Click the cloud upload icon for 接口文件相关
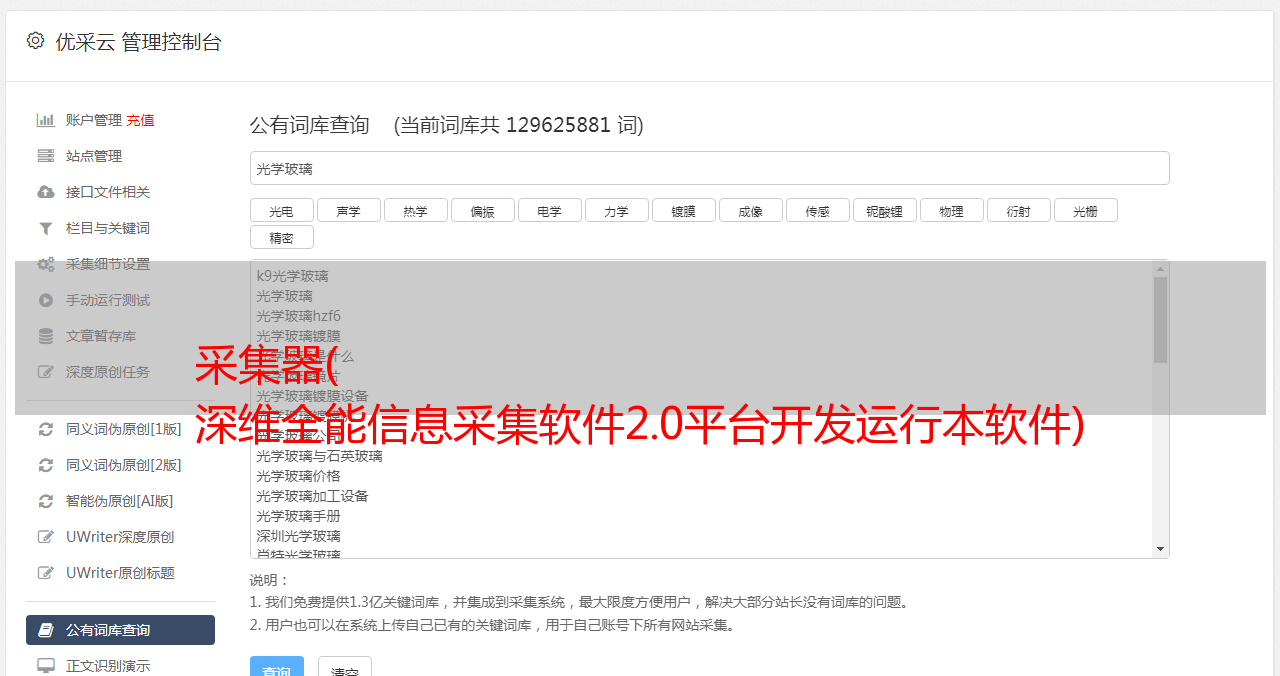 (x=46, y=192)
